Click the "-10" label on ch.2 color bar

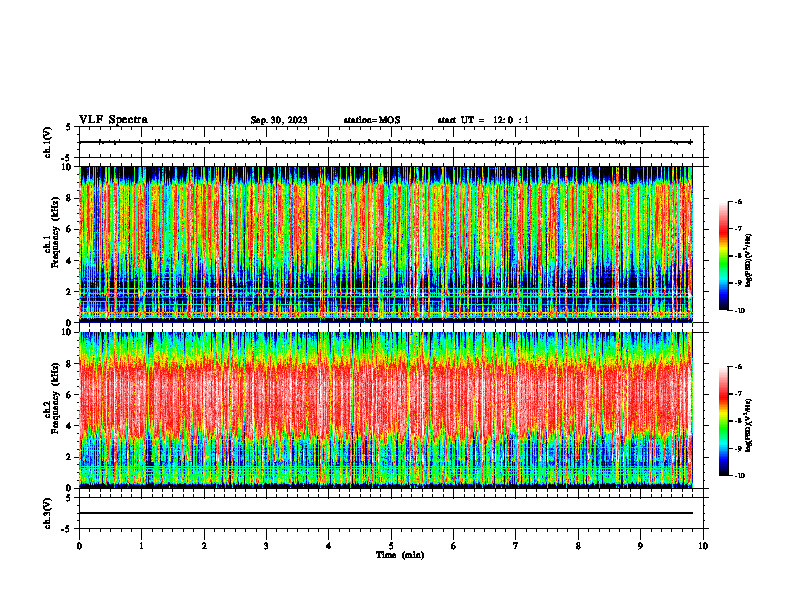[x=739, y=476]
